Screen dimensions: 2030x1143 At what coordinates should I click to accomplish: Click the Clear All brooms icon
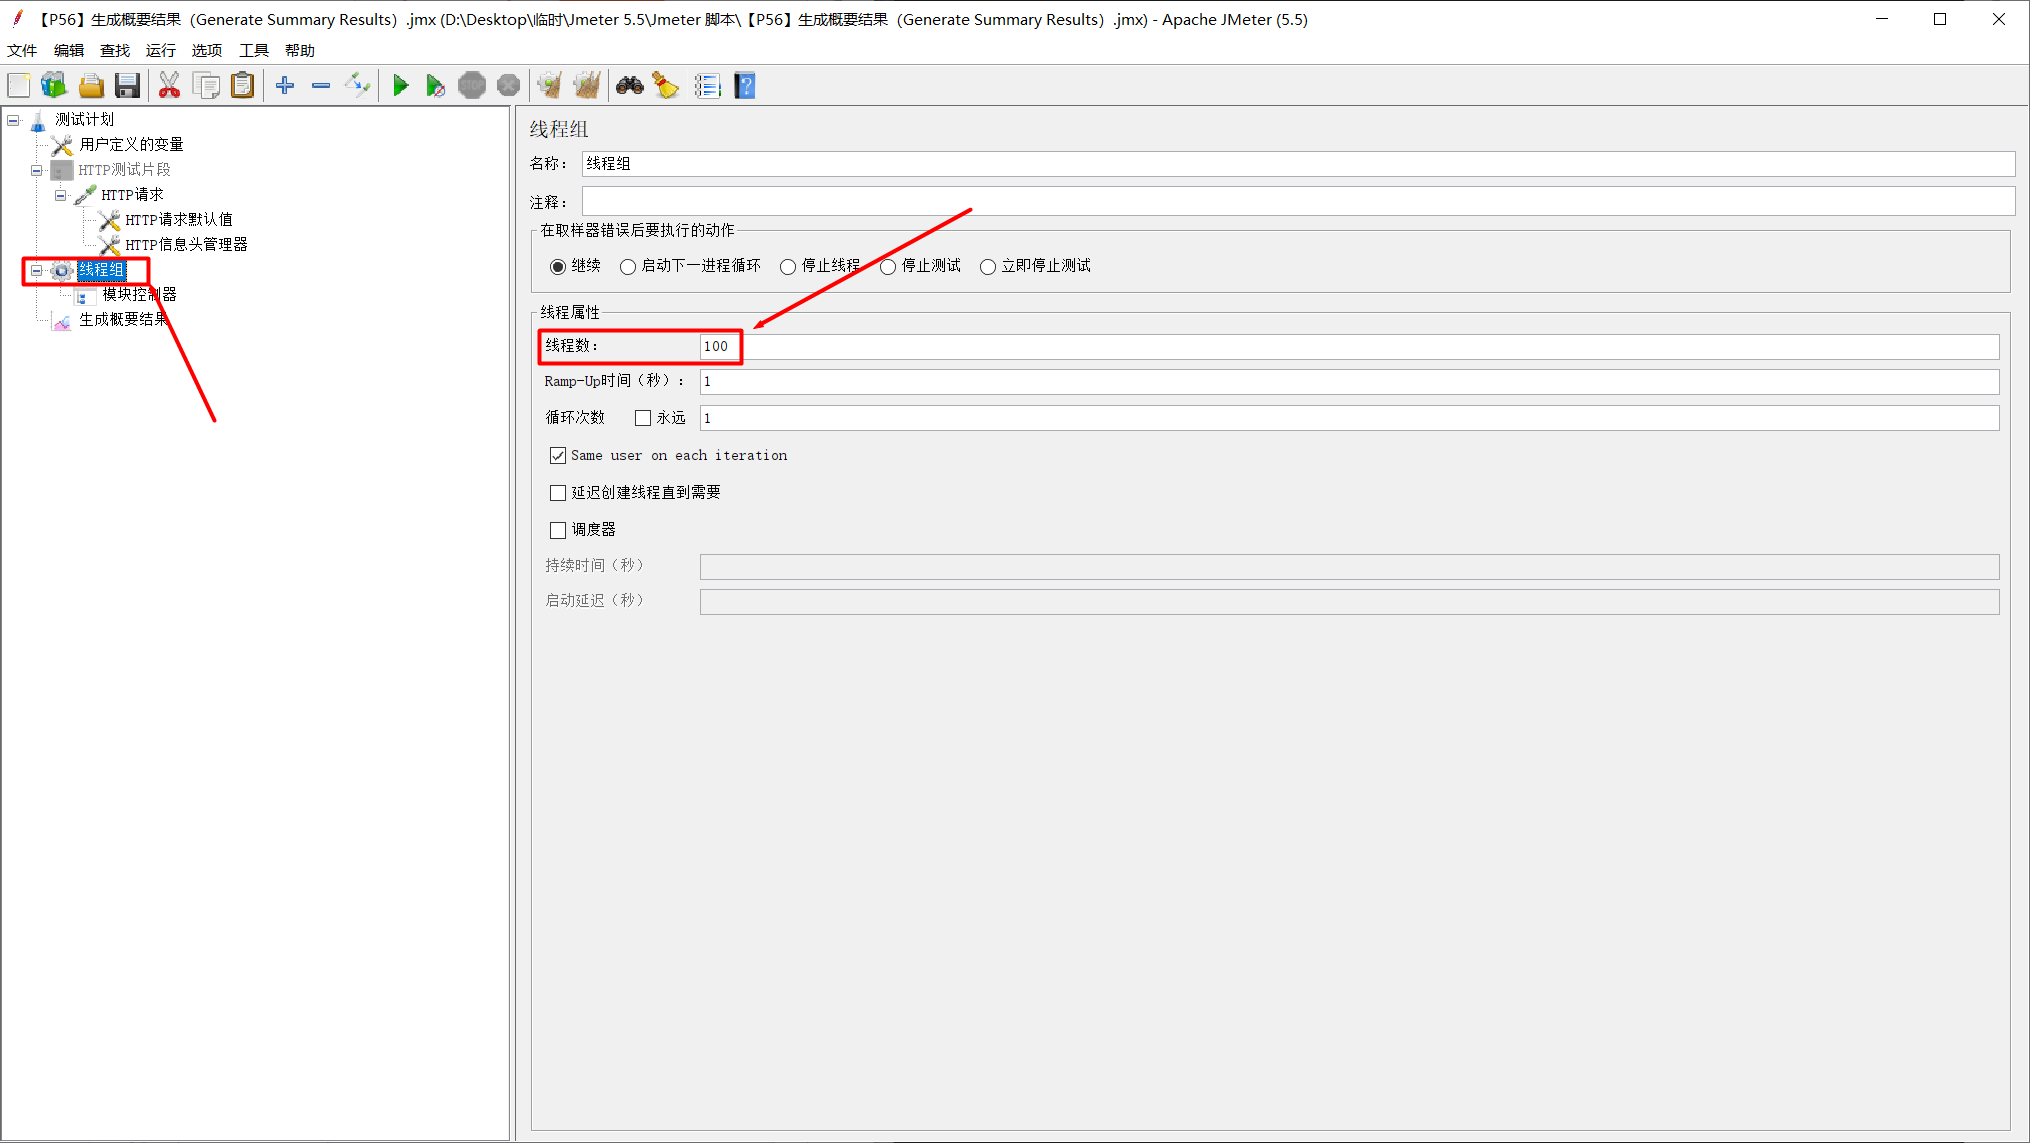(587, 86)
